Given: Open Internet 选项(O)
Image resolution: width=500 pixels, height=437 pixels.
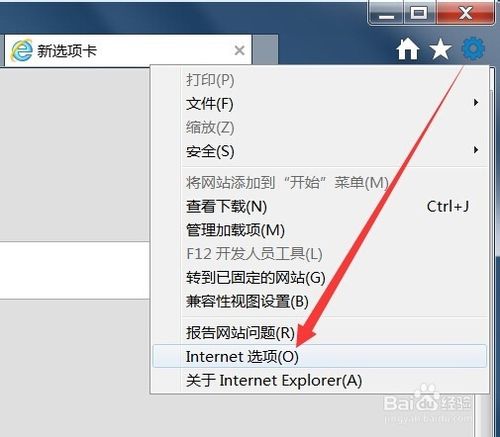Looking at the screenshot, I should [x=320, y=356].
